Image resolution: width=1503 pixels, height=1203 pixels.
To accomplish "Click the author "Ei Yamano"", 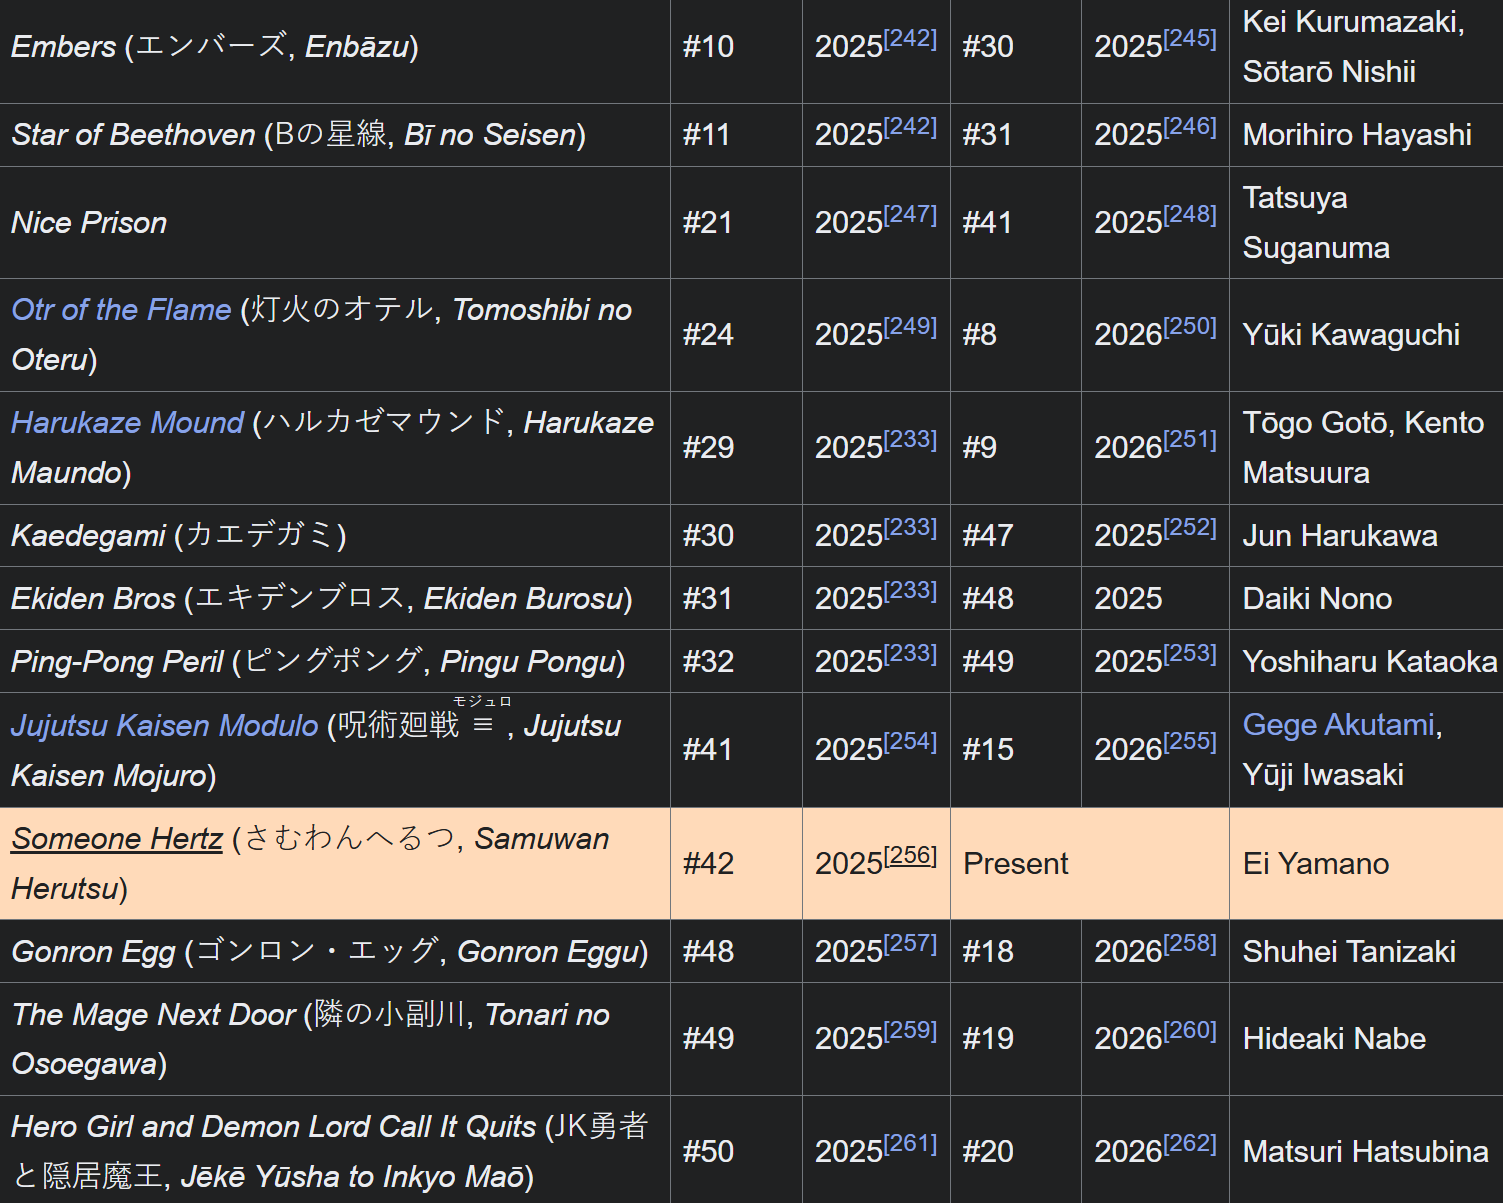I will pos(1316,864).
